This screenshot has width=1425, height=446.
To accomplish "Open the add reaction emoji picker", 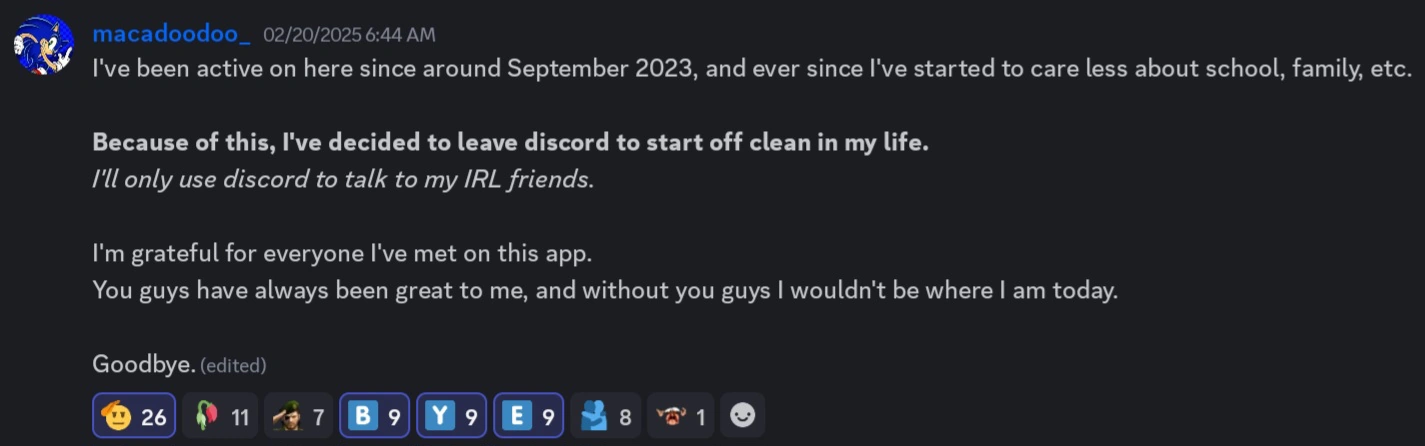I will click(742, 415).
